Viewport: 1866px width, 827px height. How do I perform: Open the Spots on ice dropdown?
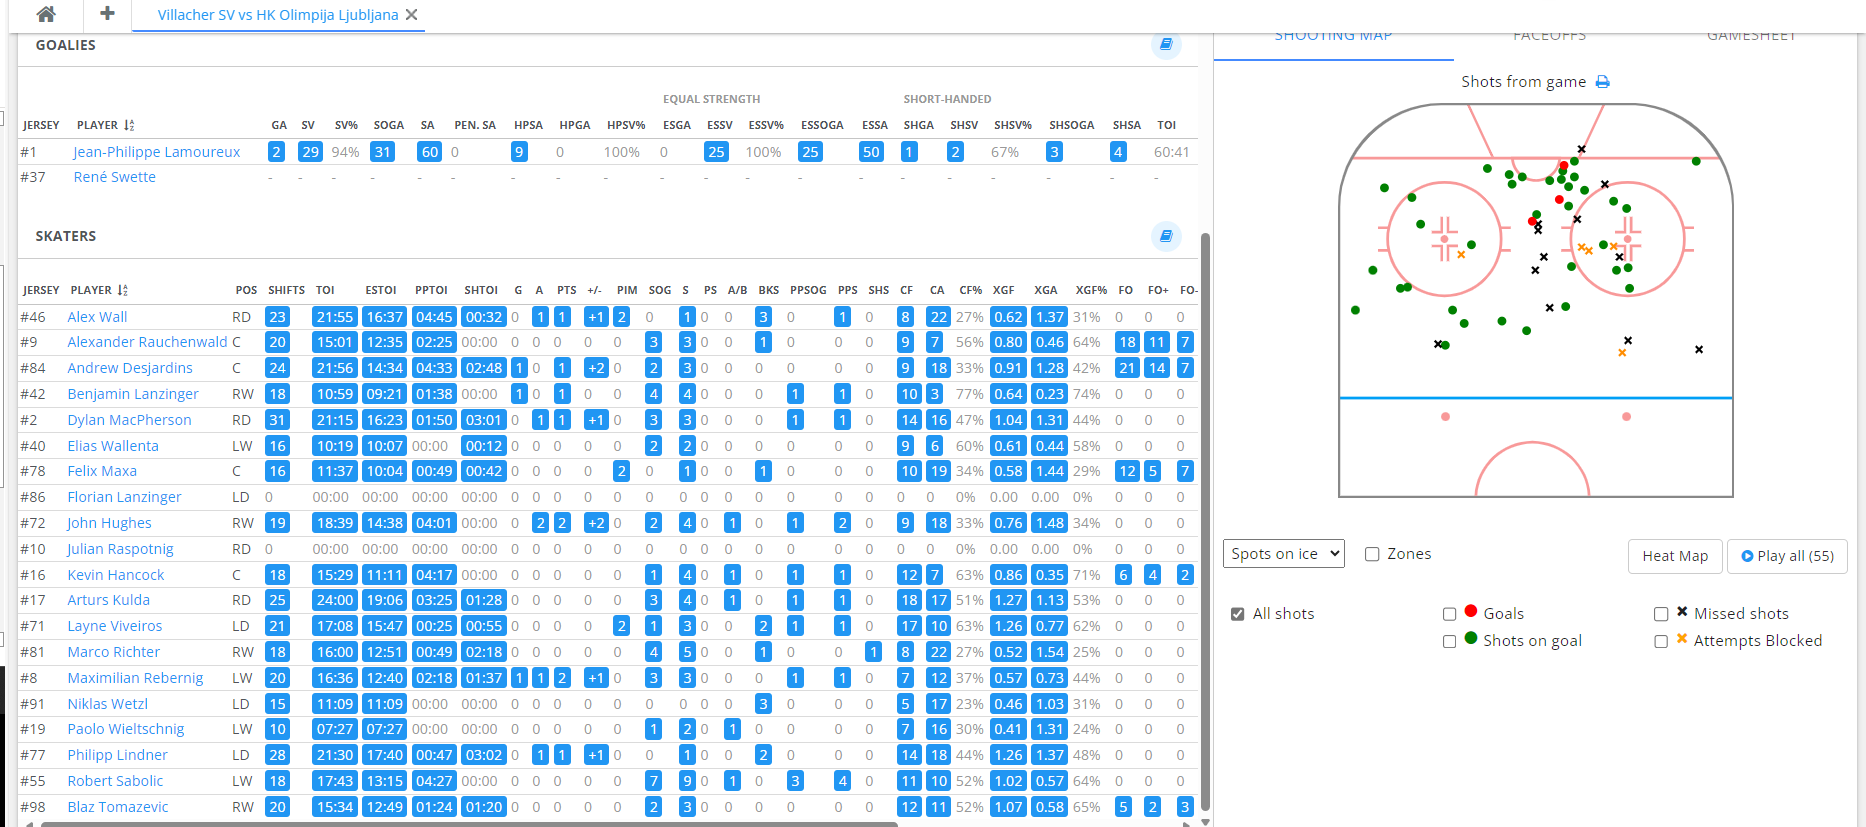pos(1283,554)
